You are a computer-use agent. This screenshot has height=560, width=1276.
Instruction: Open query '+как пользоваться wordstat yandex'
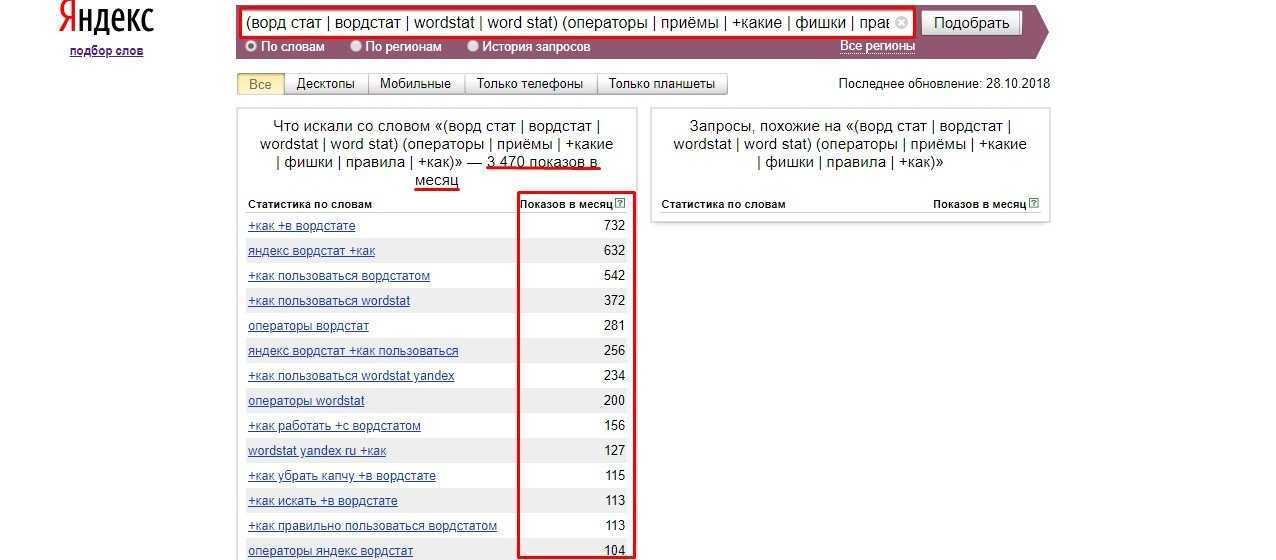coord(351,376)
